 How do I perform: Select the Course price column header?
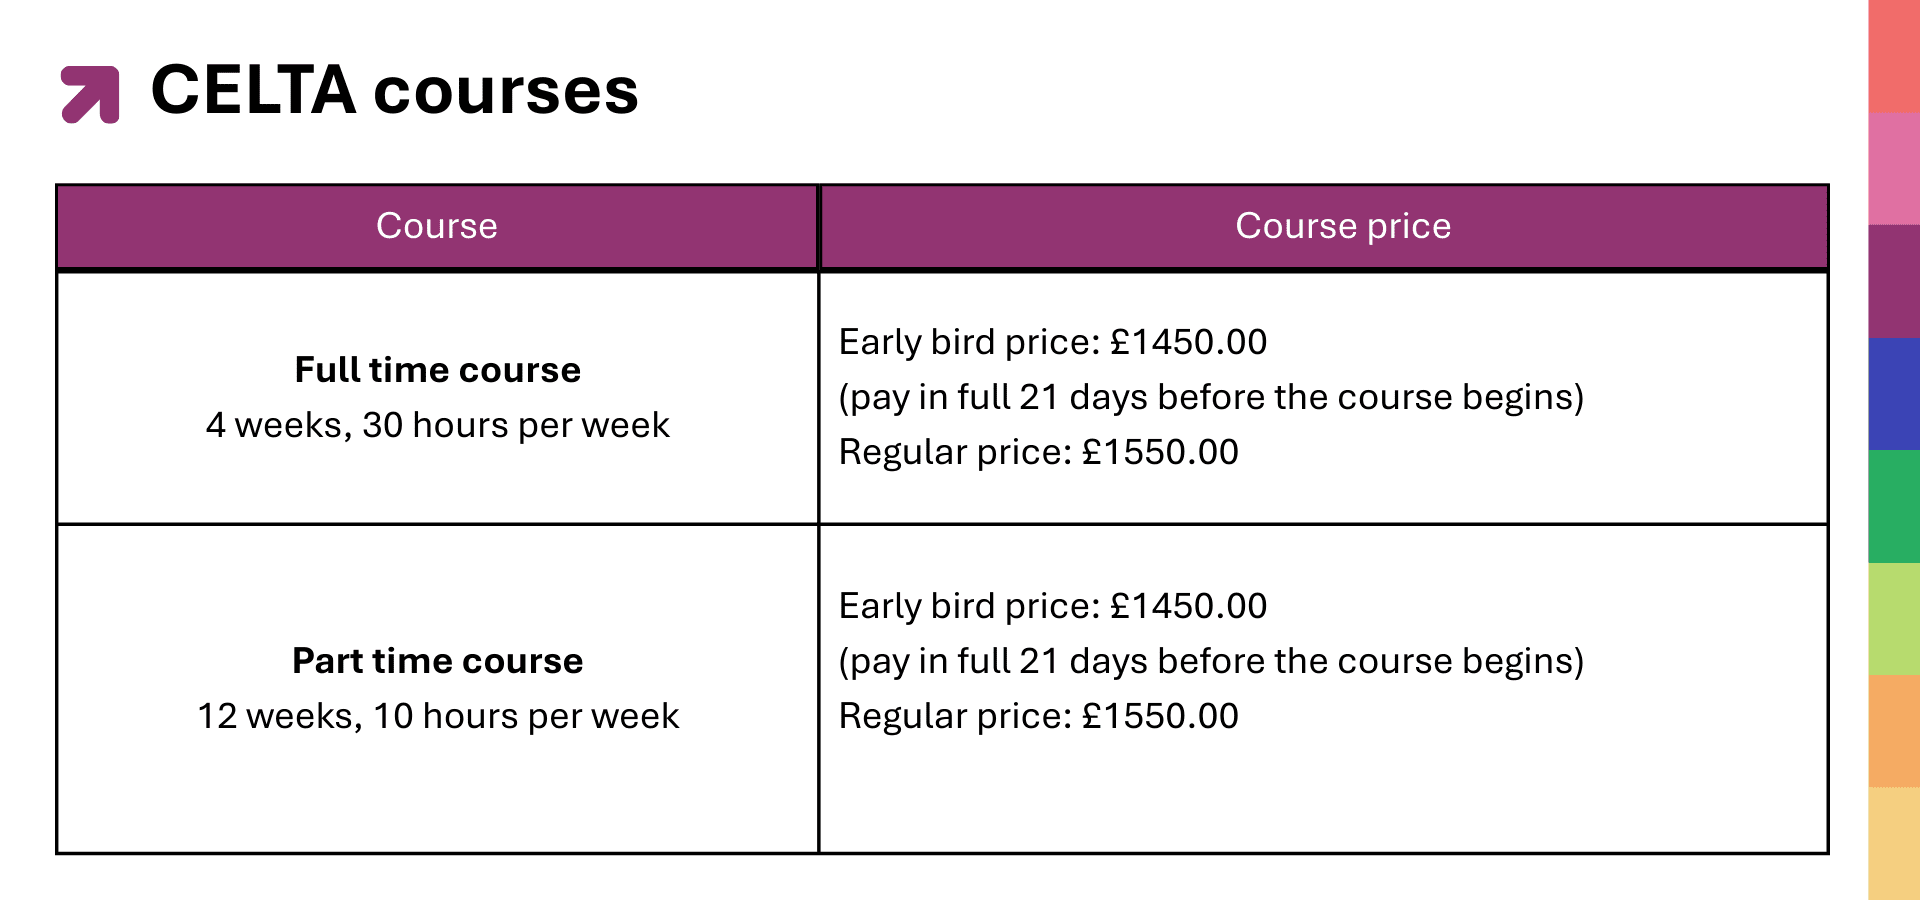click(1343, 226)
